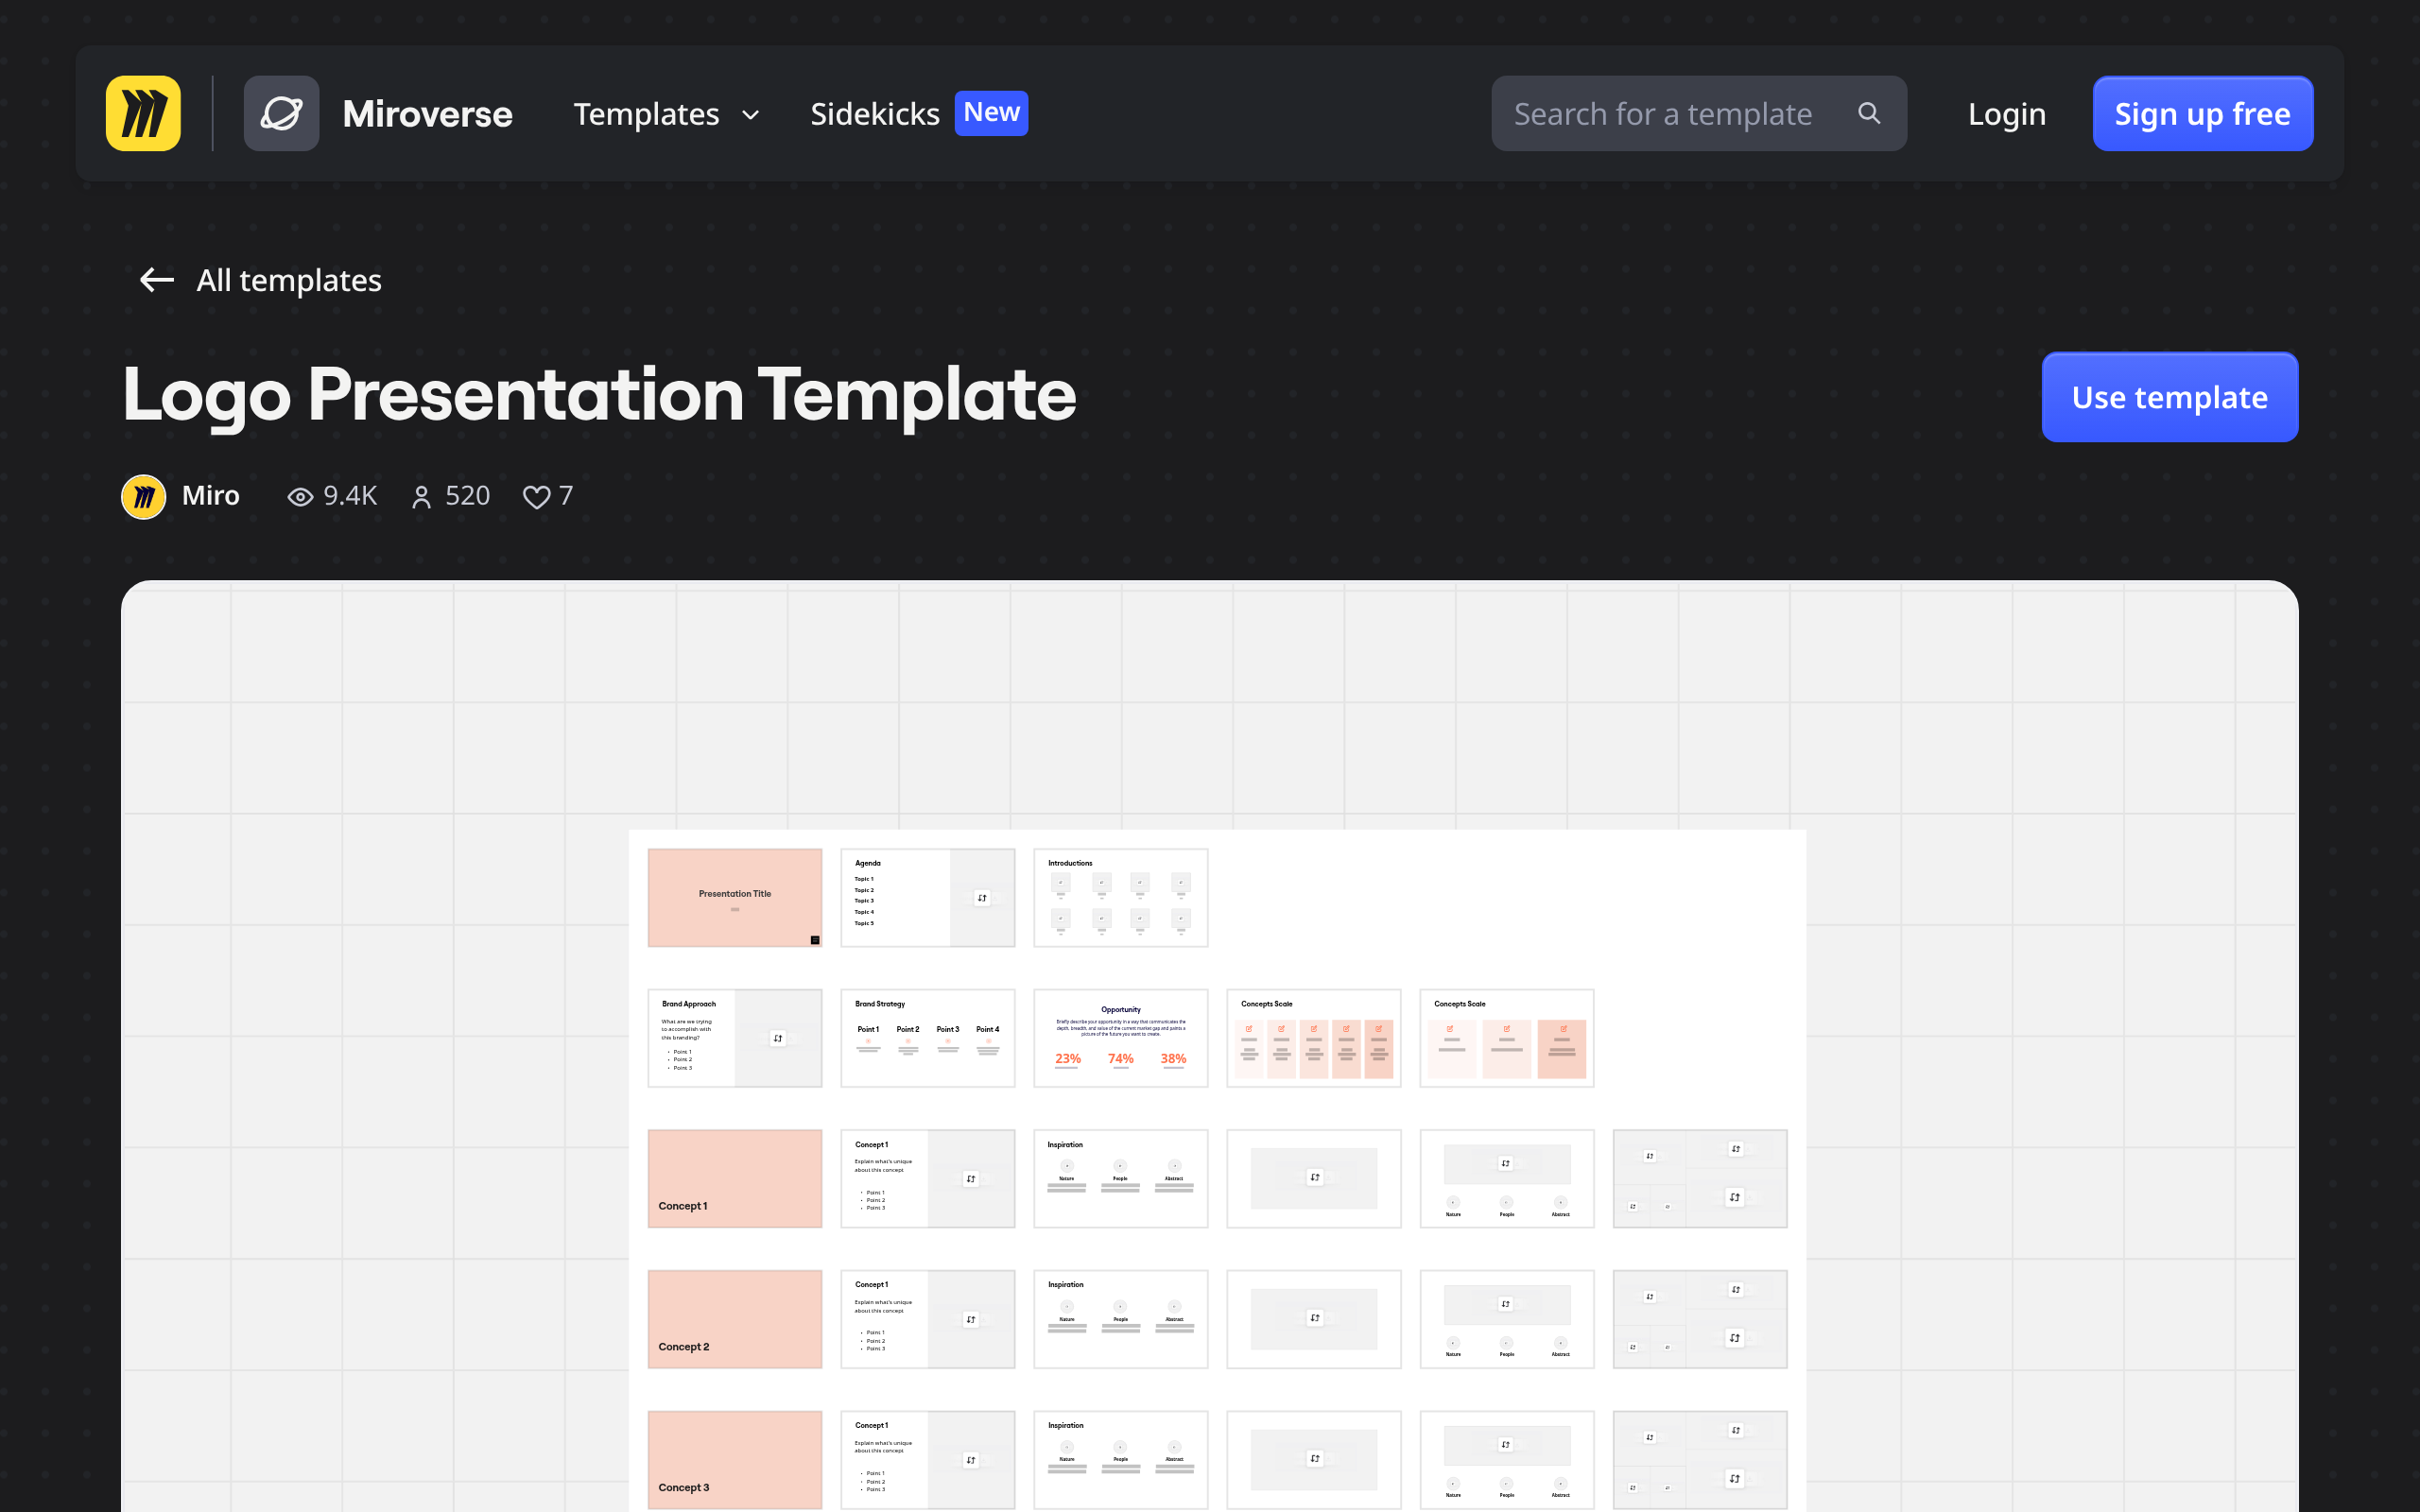Open the Miroverse home link
This screenshot has height=1512, width=2420.
[x=427, y=114]
